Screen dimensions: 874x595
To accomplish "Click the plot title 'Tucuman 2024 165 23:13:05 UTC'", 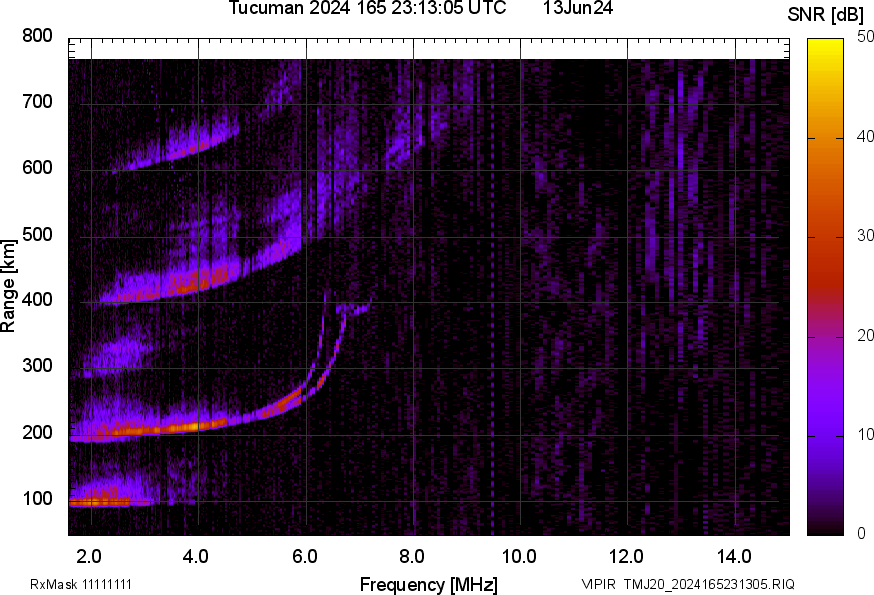I will (x=367, y=8).
